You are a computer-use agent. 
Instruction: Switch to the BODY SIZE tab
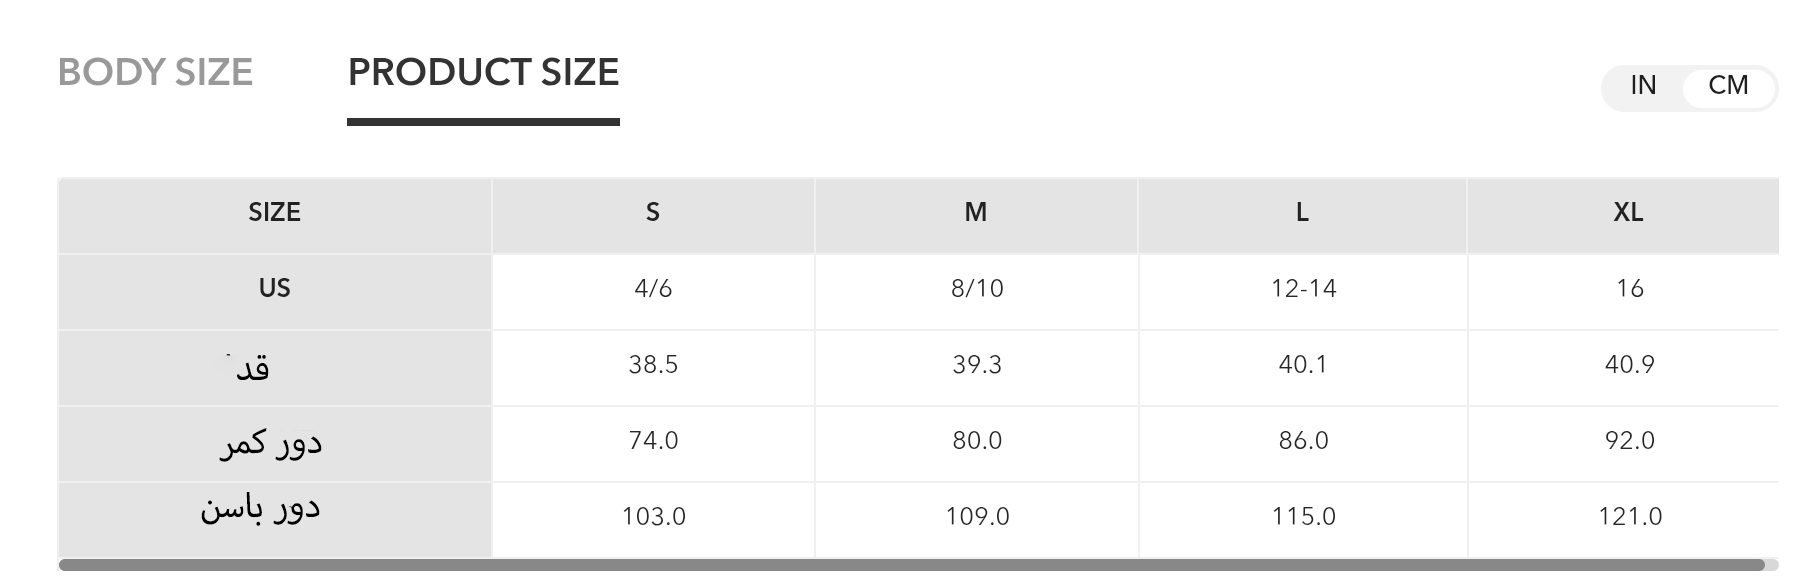tap(155, 73)
